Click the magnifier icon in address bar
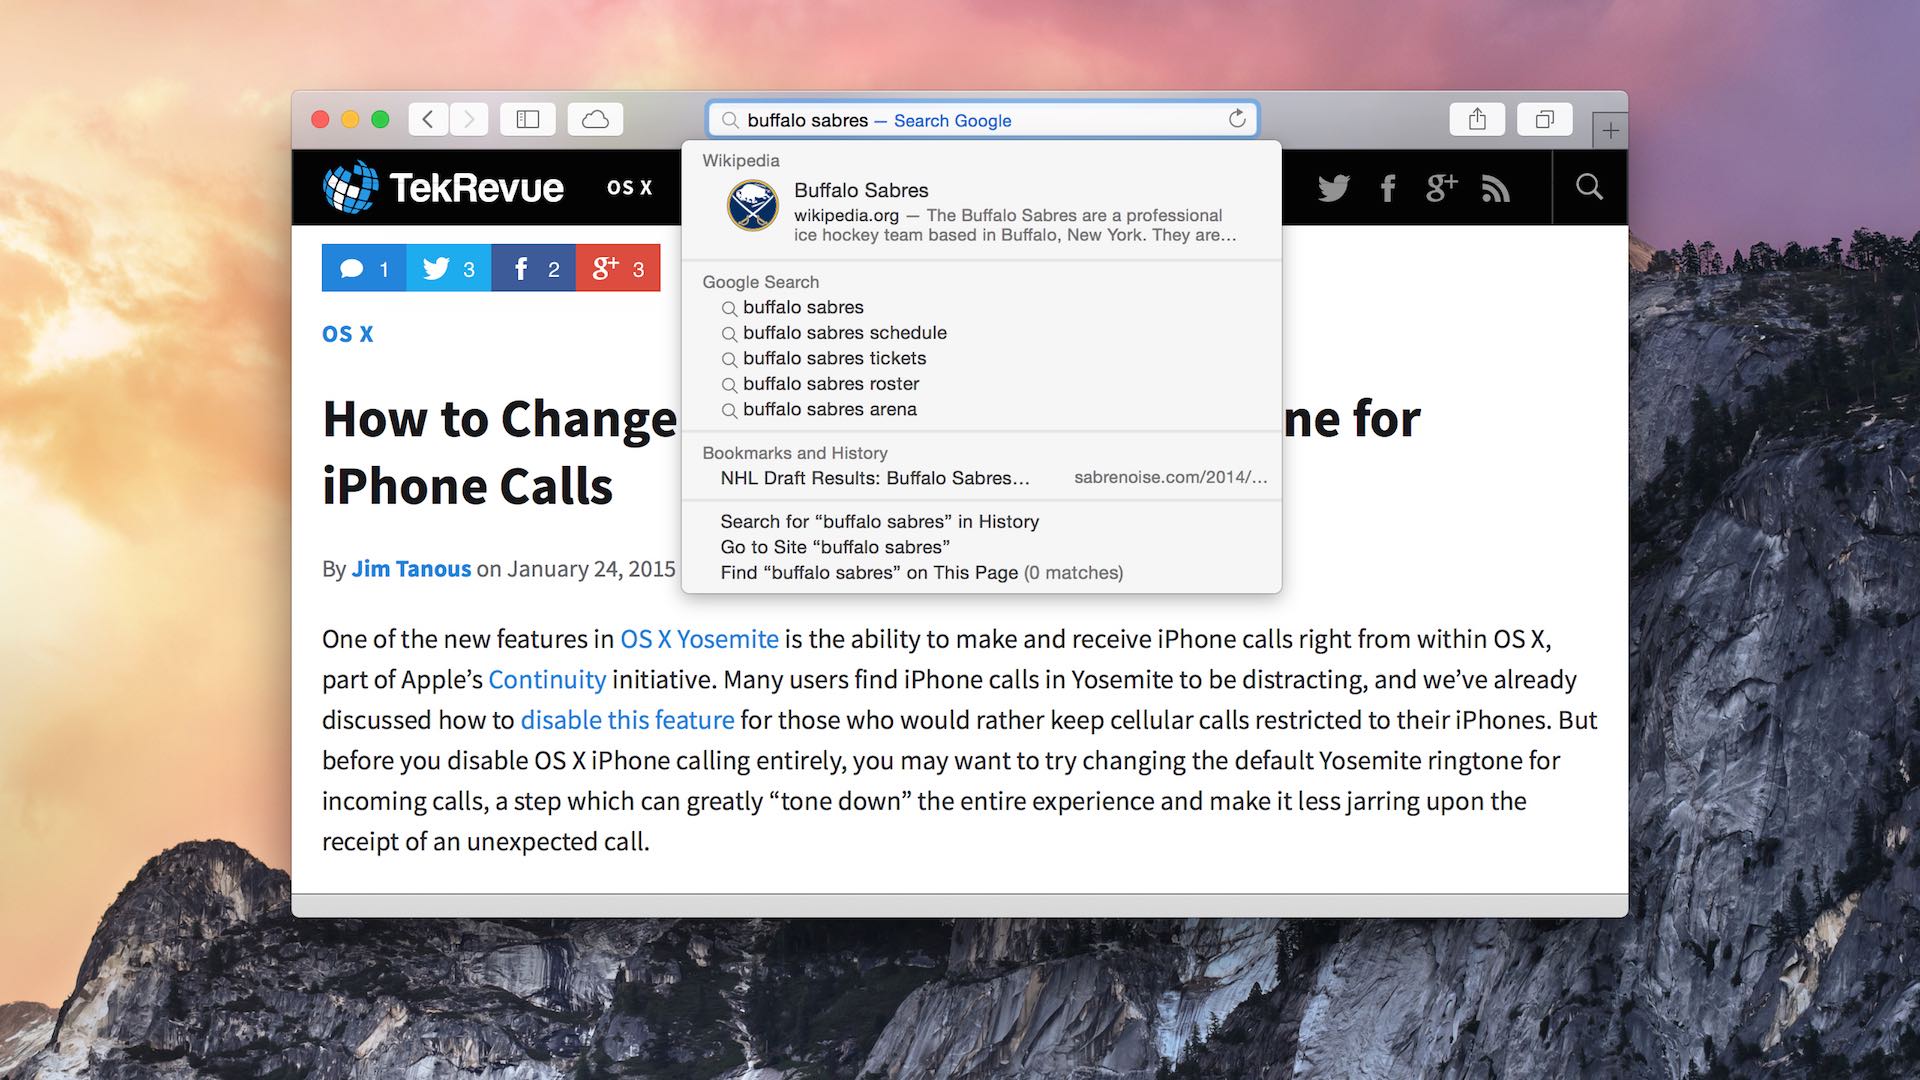This screenshot has width=1920, height=1080. (x=731, y=121)
